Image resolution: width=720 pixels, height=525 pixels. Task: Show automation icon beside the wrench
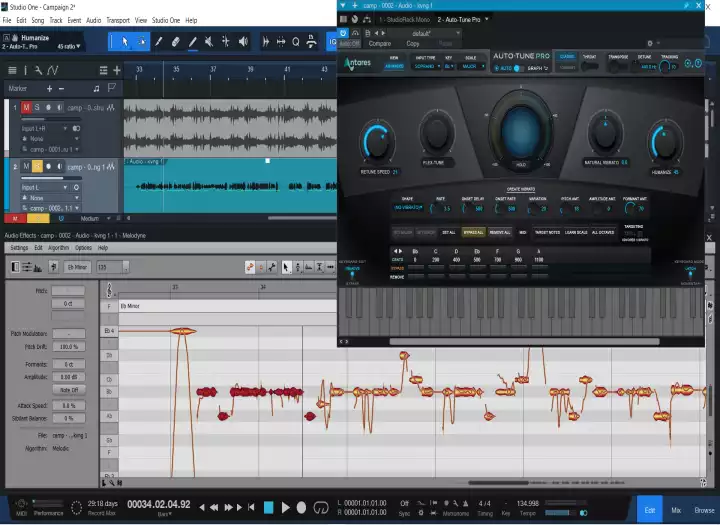coord(53,70)
